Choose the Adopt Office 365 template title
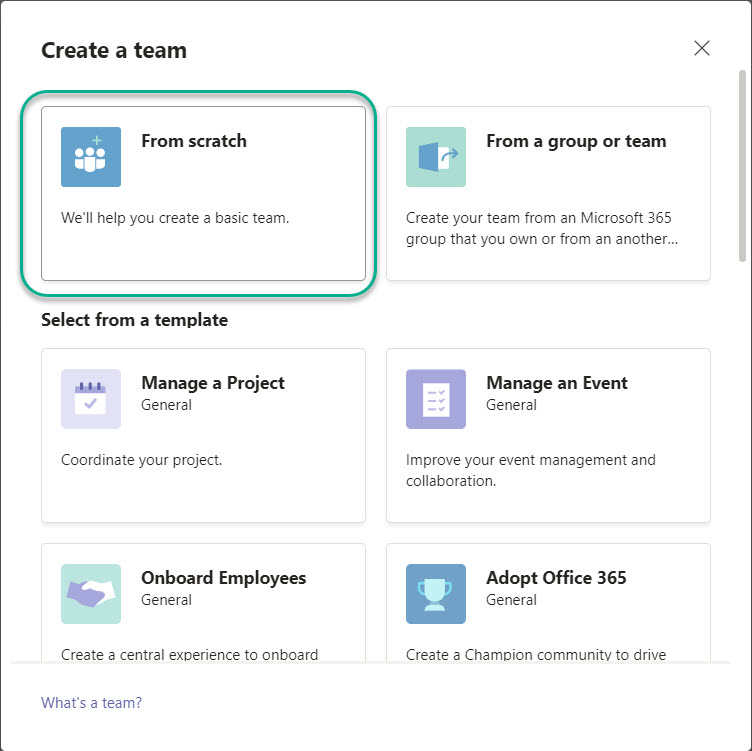 coord(556,578)
